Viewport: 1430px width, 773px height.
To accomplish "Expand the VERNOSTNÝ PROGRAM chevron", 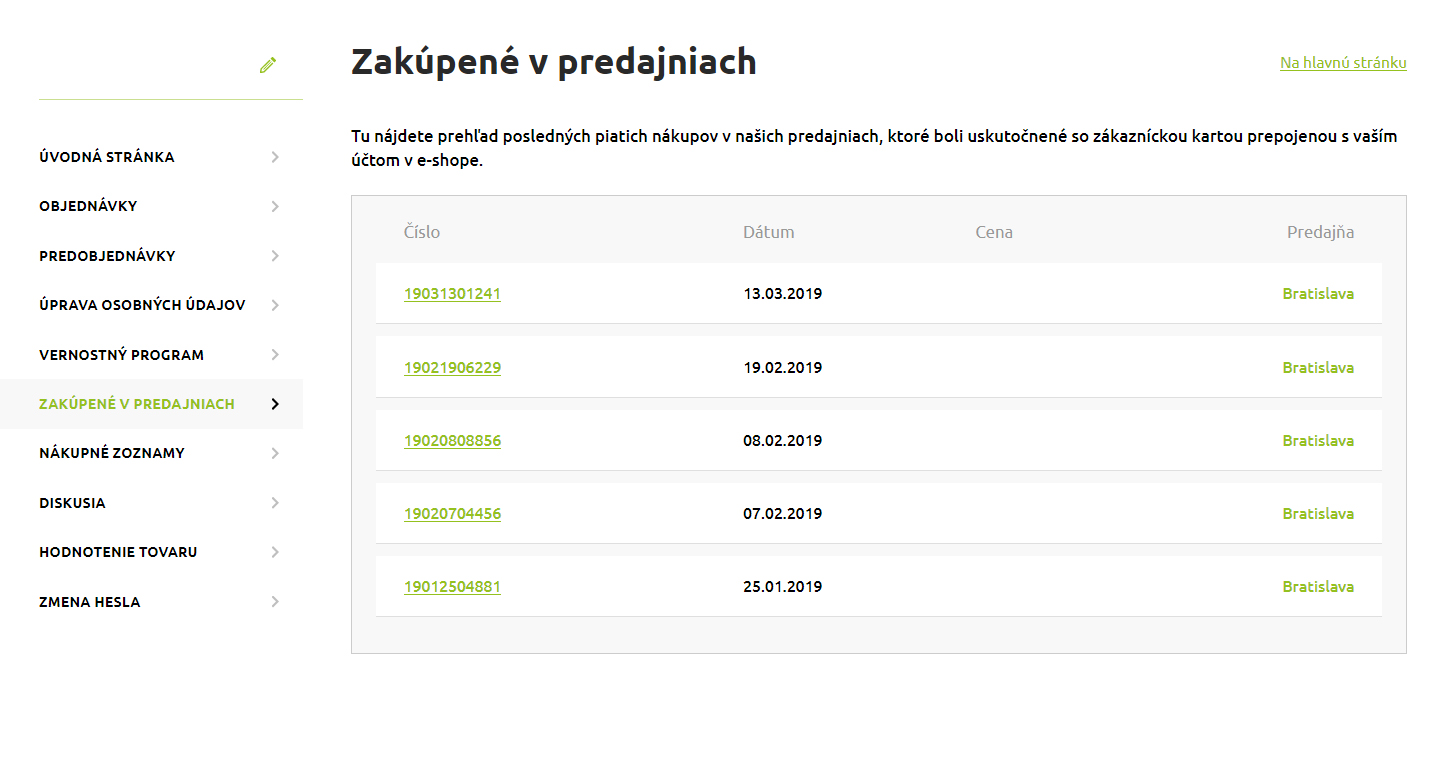I will (x=275, y=354).
